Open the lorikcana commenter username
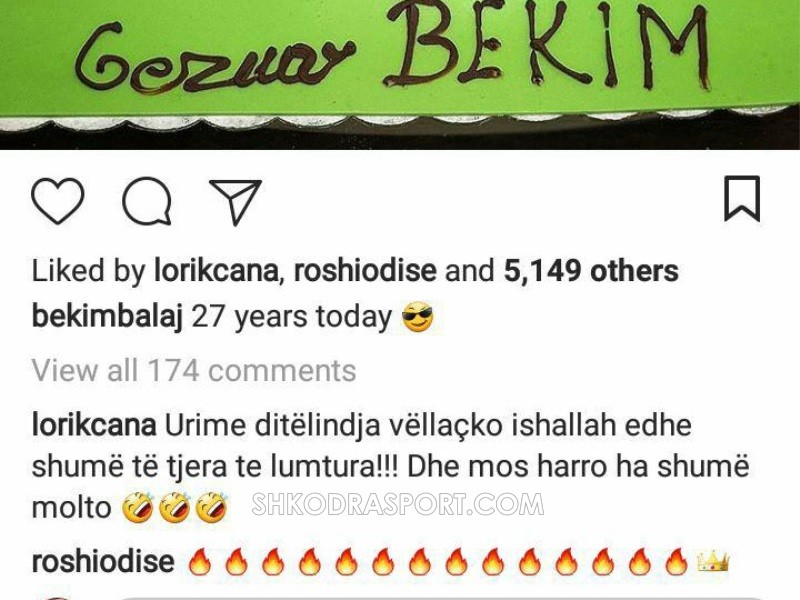Viewport: 800px width, 600px height. 94,425
